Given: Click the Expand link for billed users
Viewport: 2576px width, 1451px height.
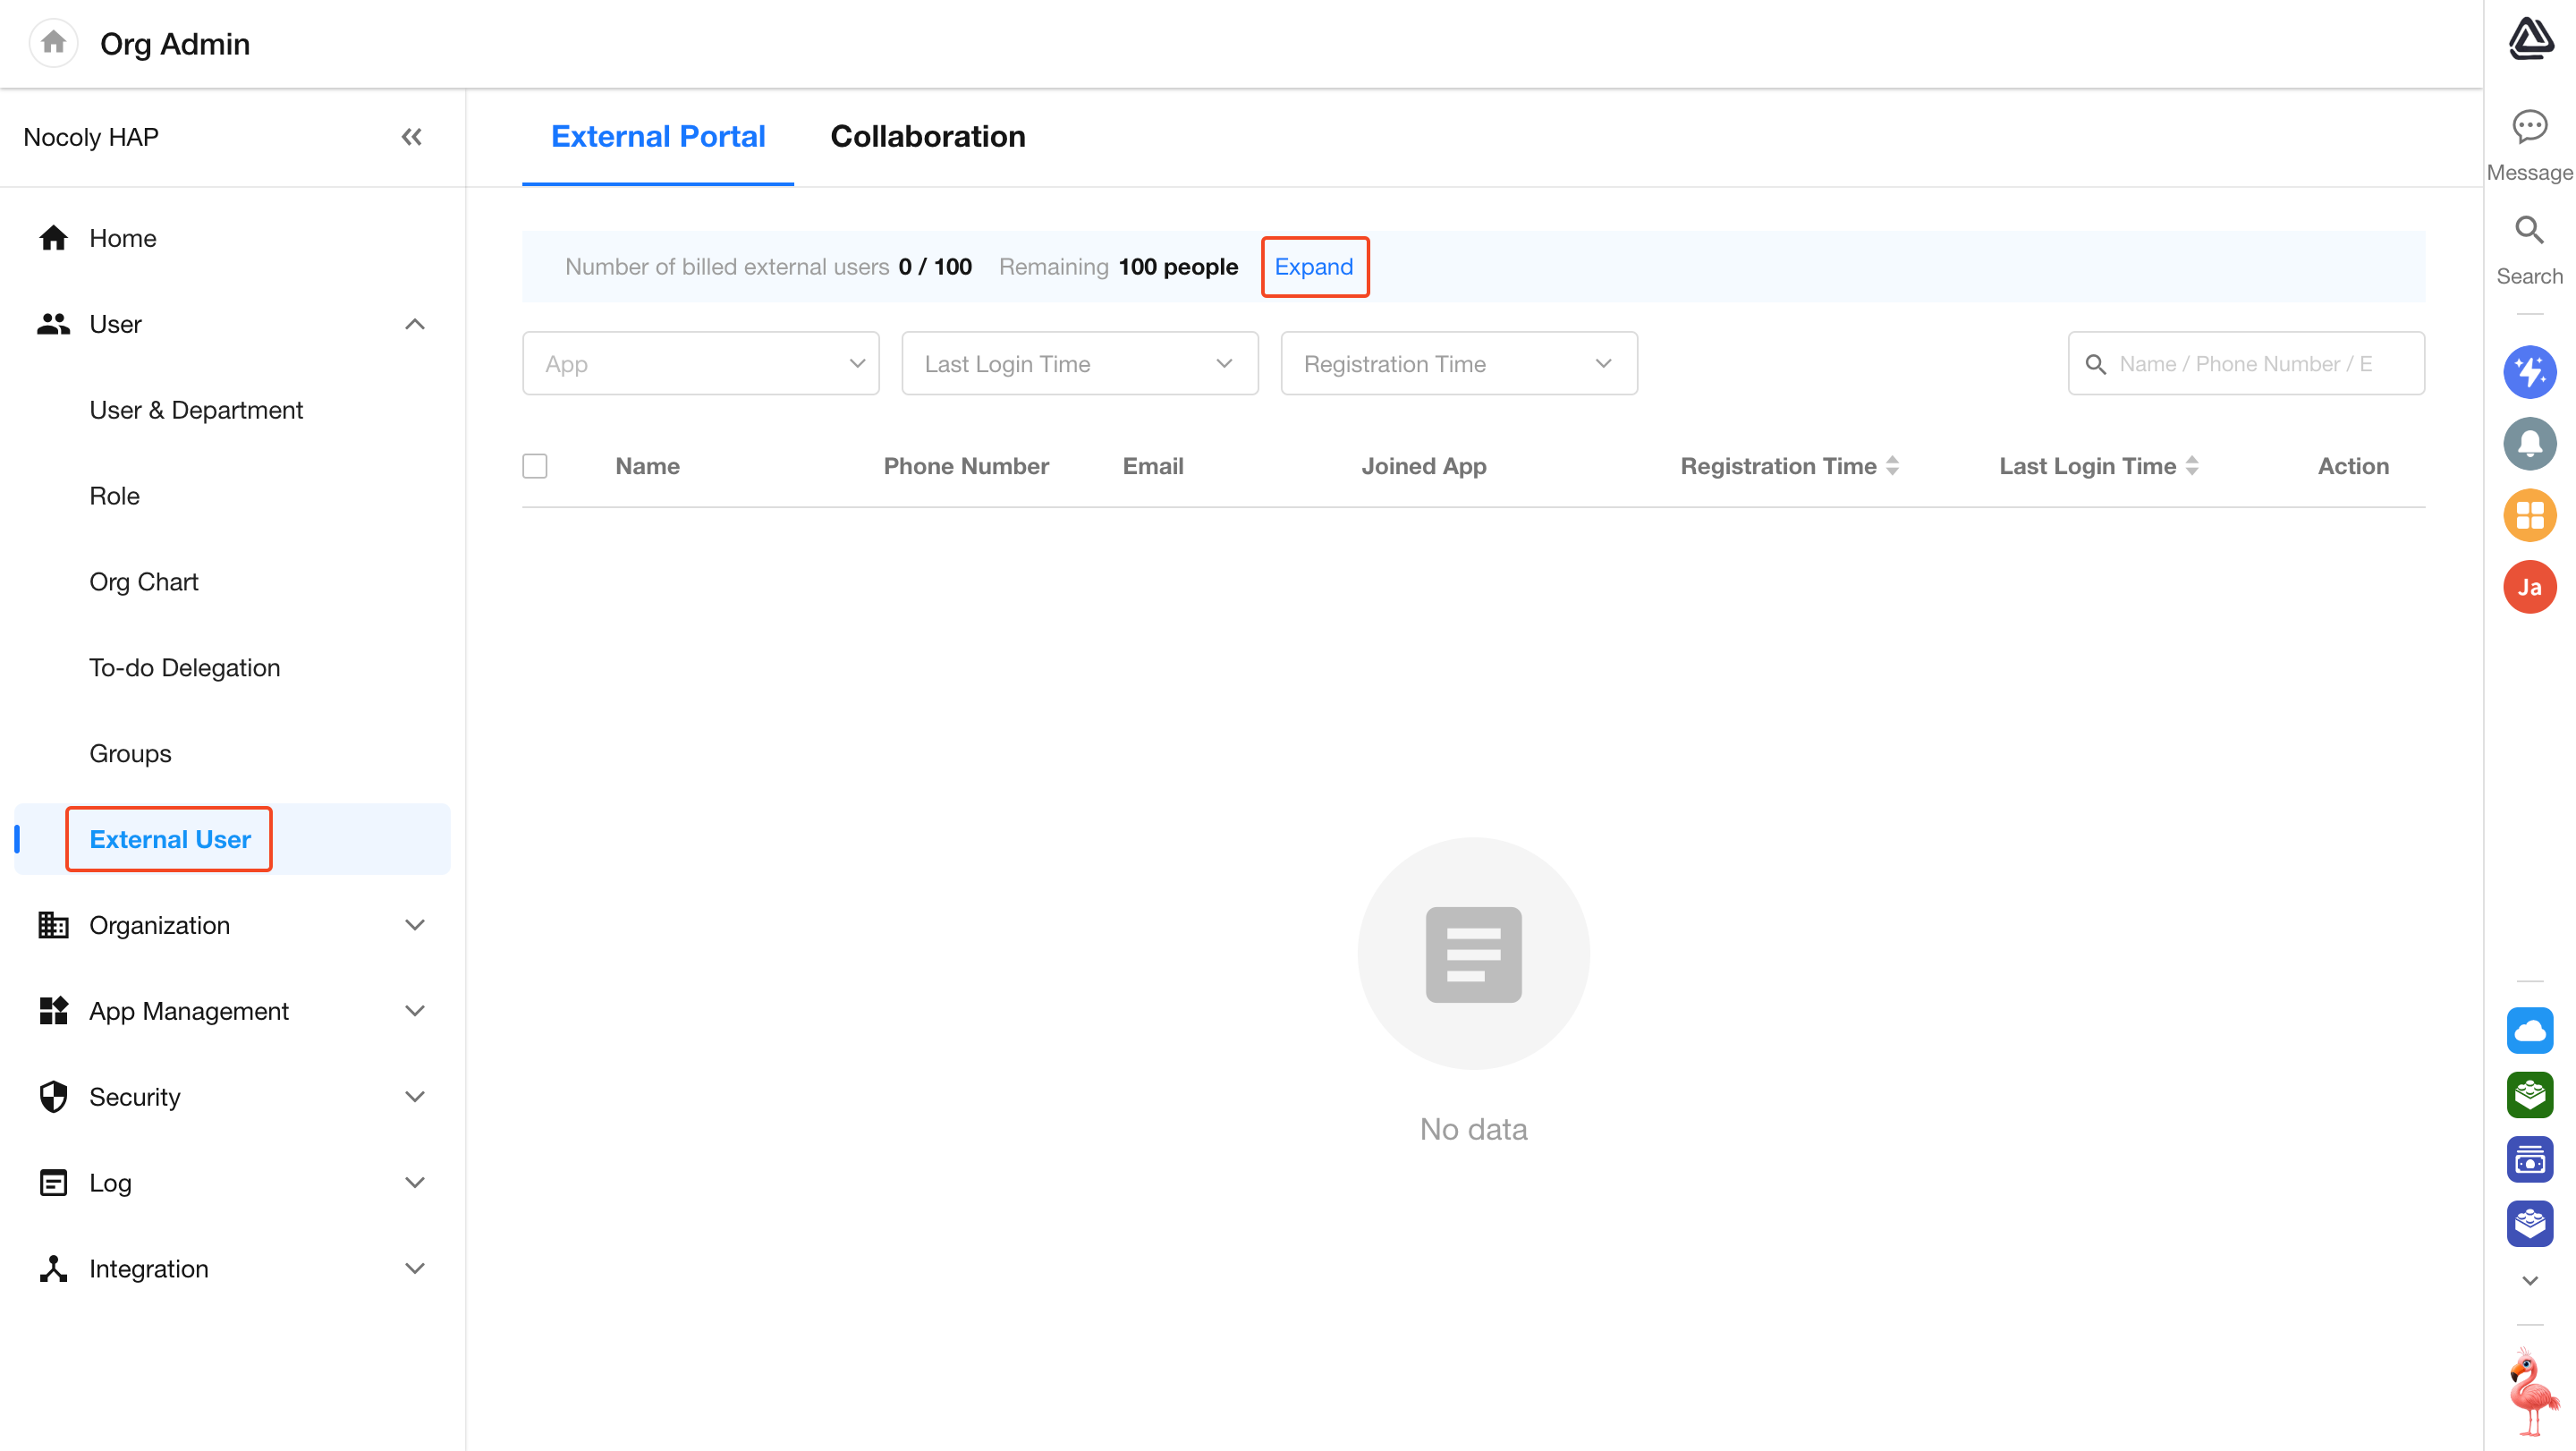Looking at the screenshot, I should [x=1313, y=267].
